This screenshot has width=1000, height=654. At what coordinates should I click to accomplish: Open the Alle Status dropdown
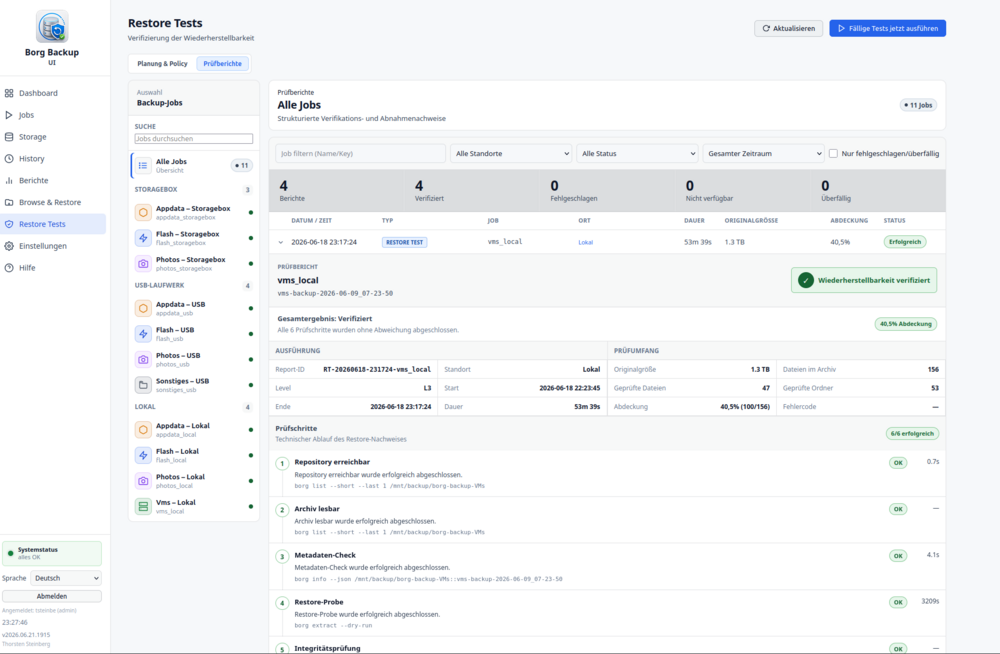click(x=638, y=154)
